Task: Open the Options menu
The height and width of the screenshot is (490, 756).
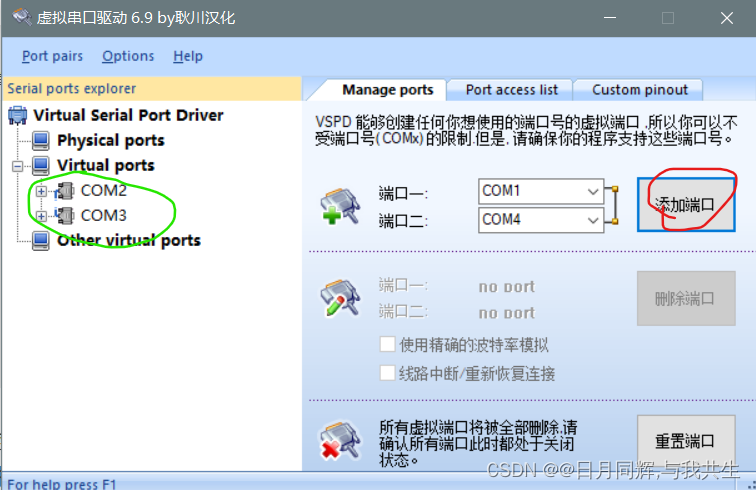Action: coord(128,56)
